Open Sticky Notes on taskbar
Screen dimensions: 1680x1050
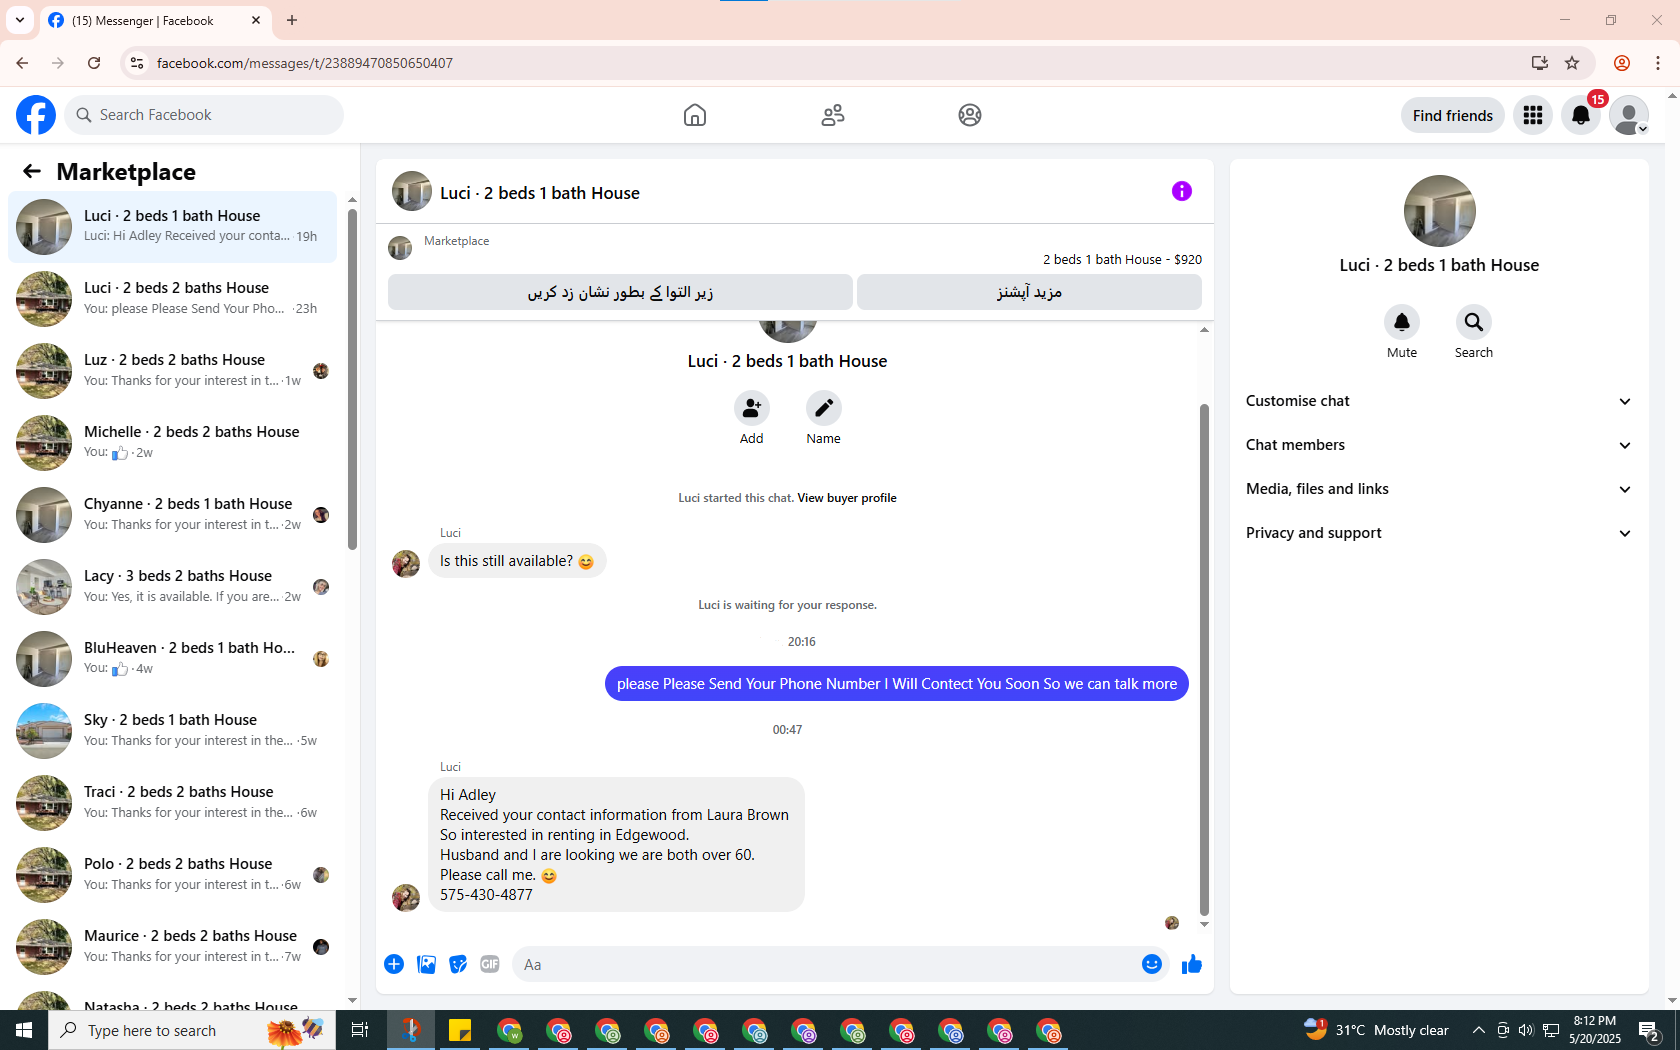[x=460, y=1030]
